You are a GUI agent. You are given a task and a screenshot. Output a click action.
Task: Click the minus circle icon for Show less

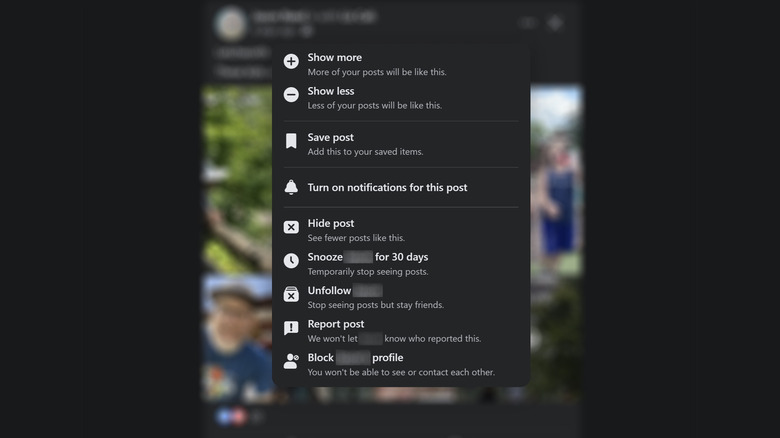291,95
